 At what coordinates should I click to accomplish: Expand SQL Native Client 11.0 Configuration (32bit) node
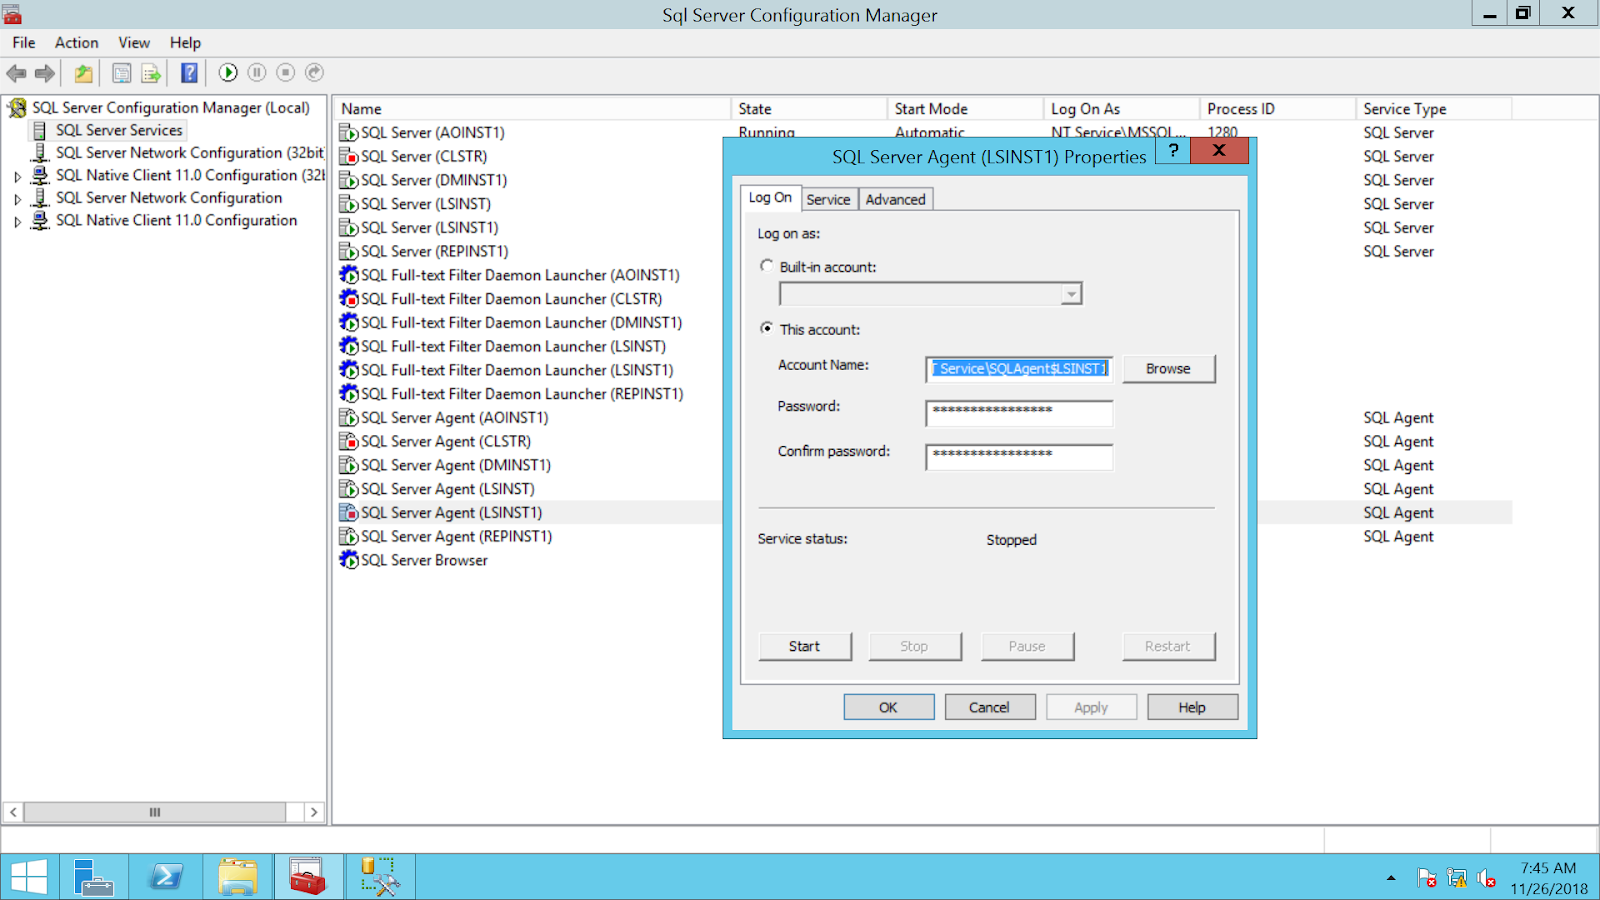[x=17, y=176]
